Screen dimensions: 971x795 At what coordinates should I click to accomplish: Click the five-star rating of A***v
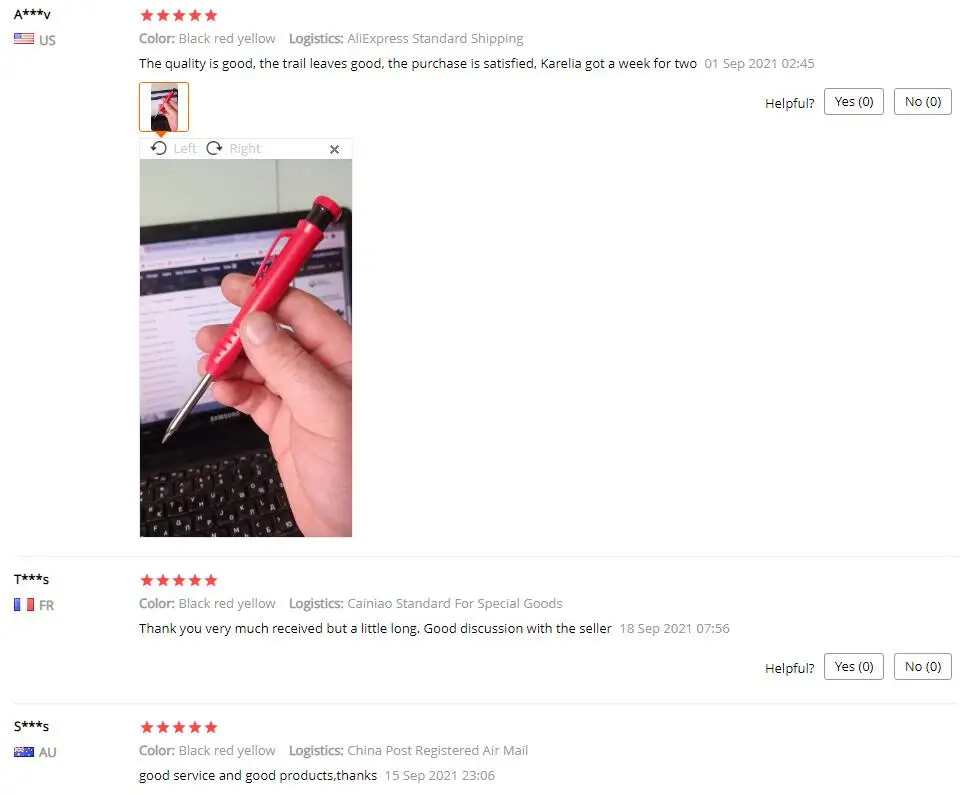(179, 15)
